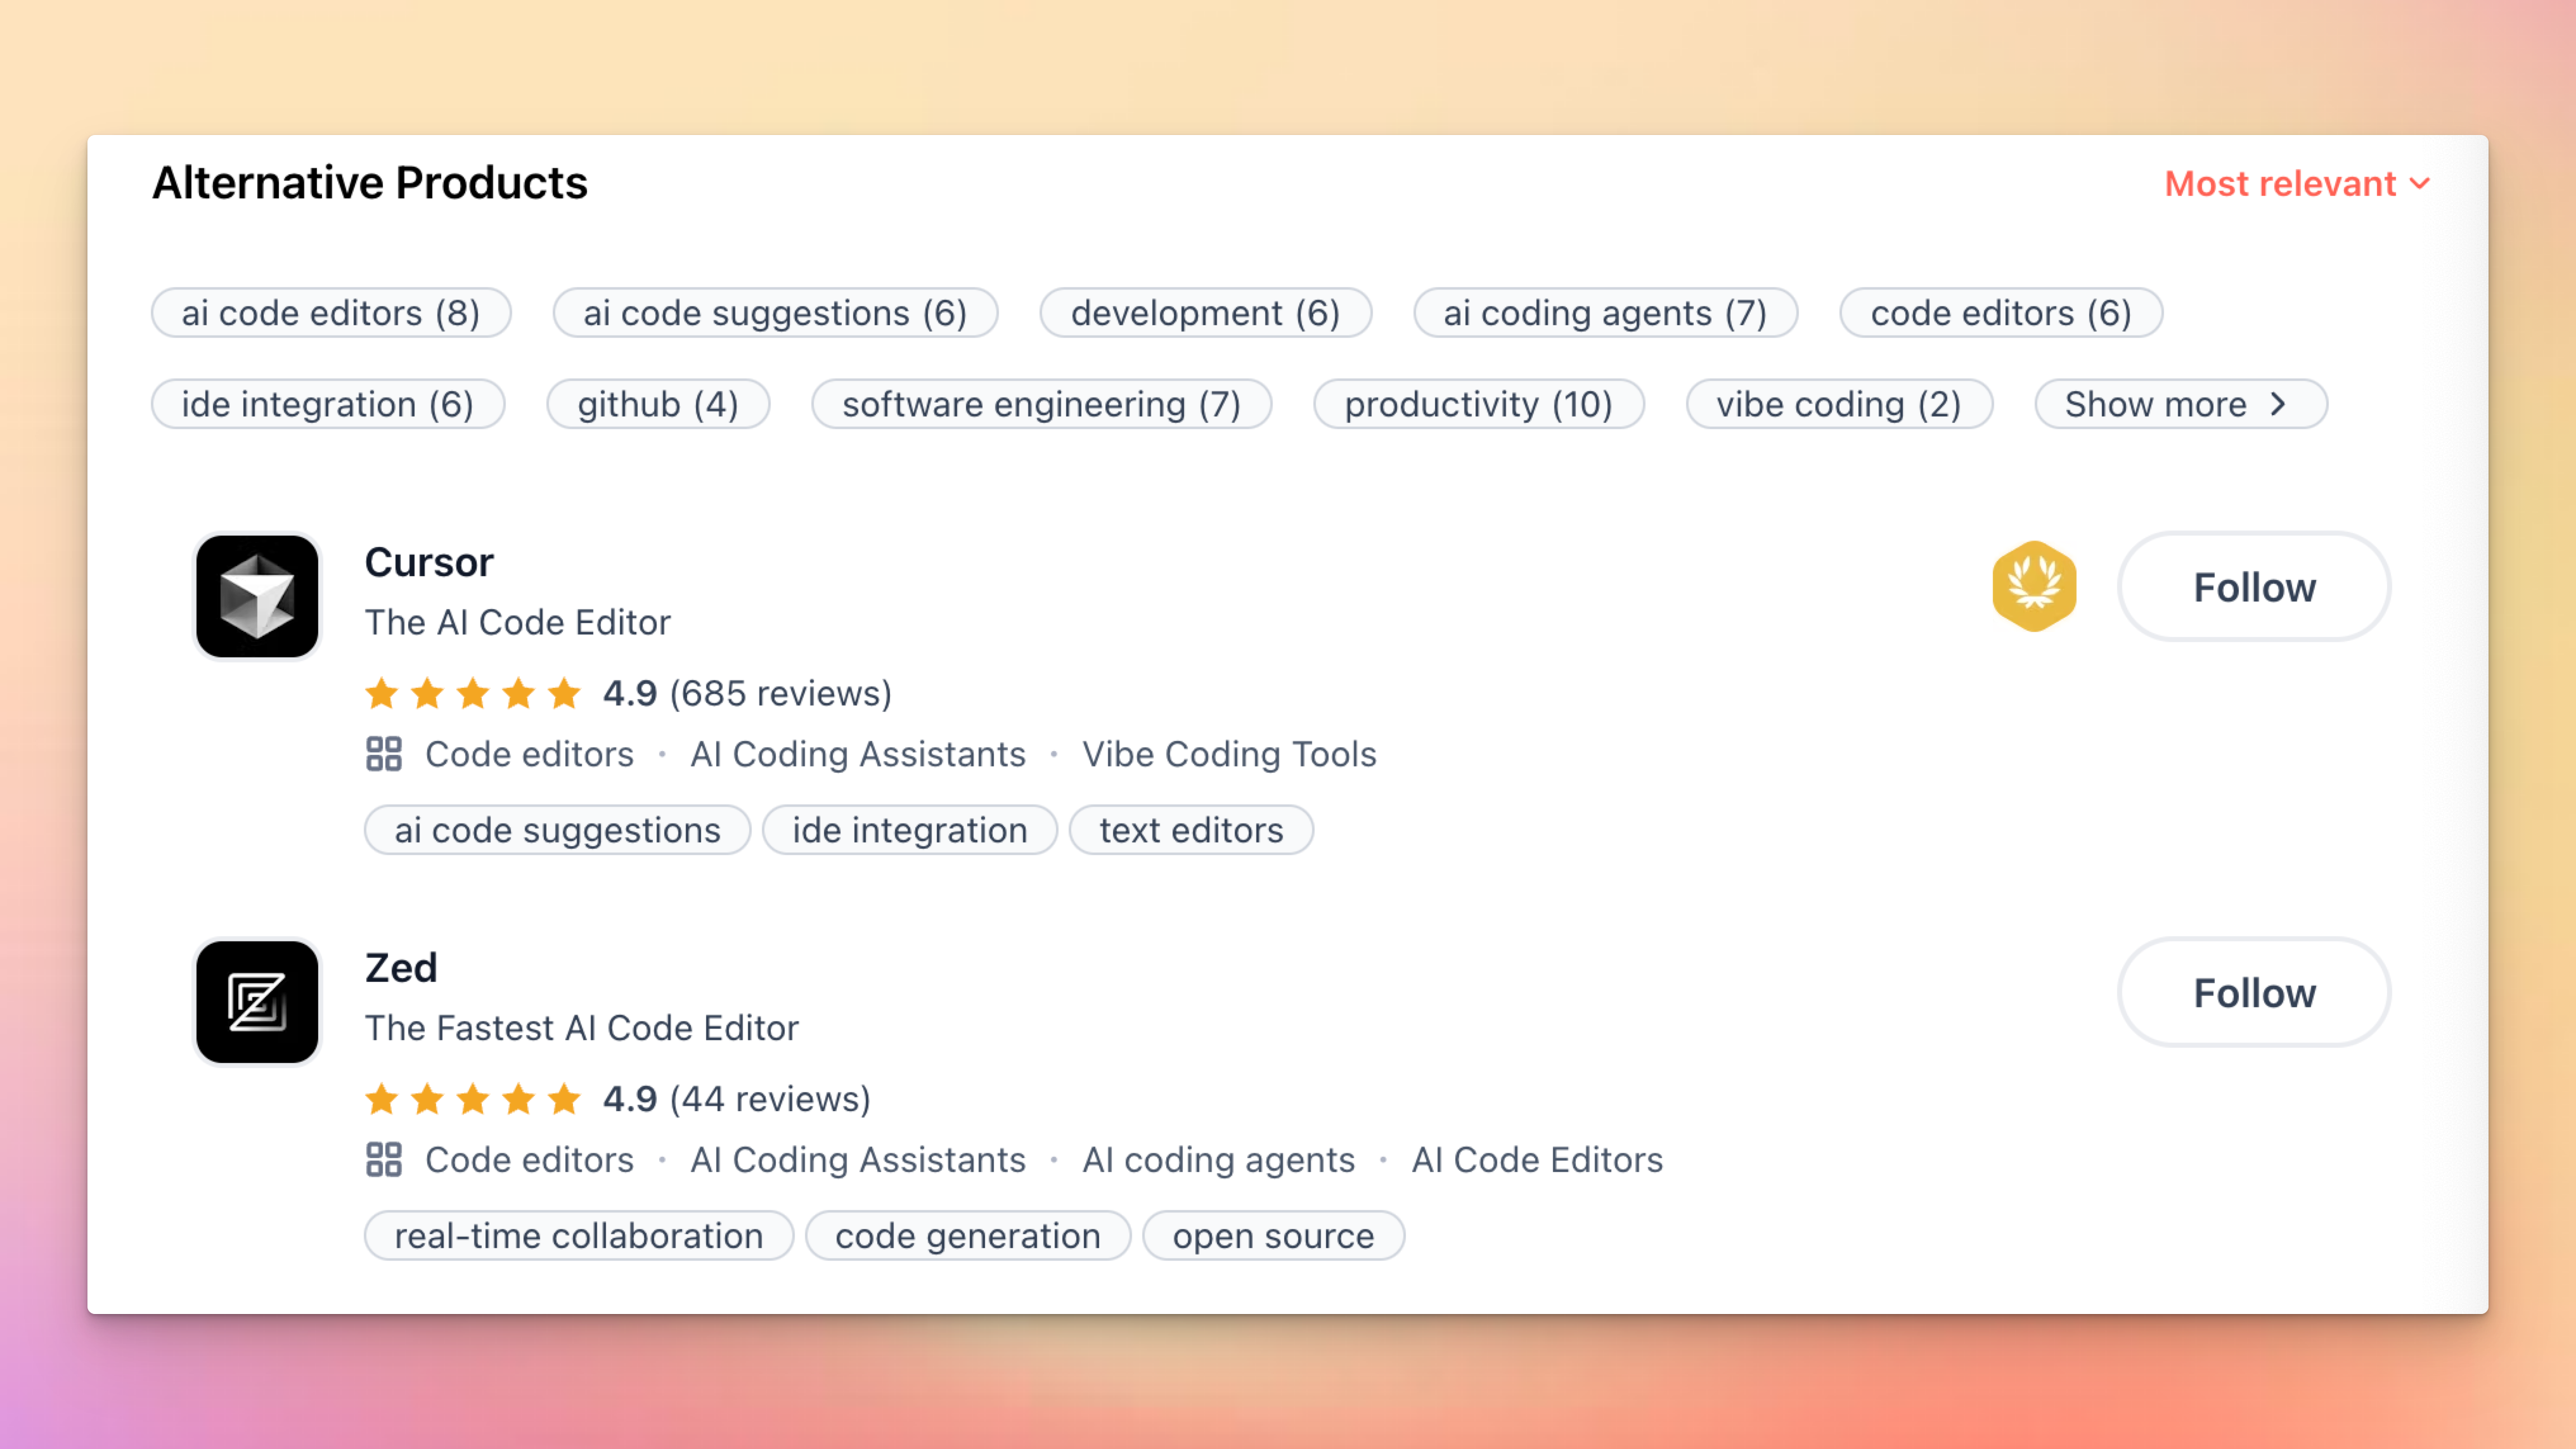
Task: Expand tags with Show more
Action: coord(2179,404)
